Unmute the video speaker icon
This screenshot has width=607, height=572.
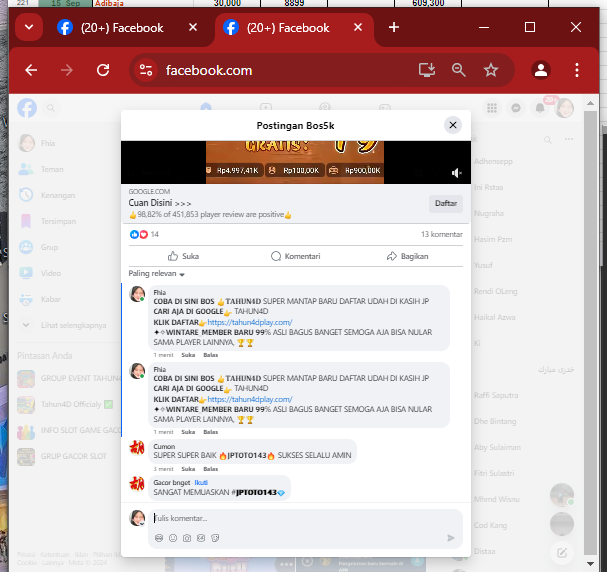(x=457, y=173)
